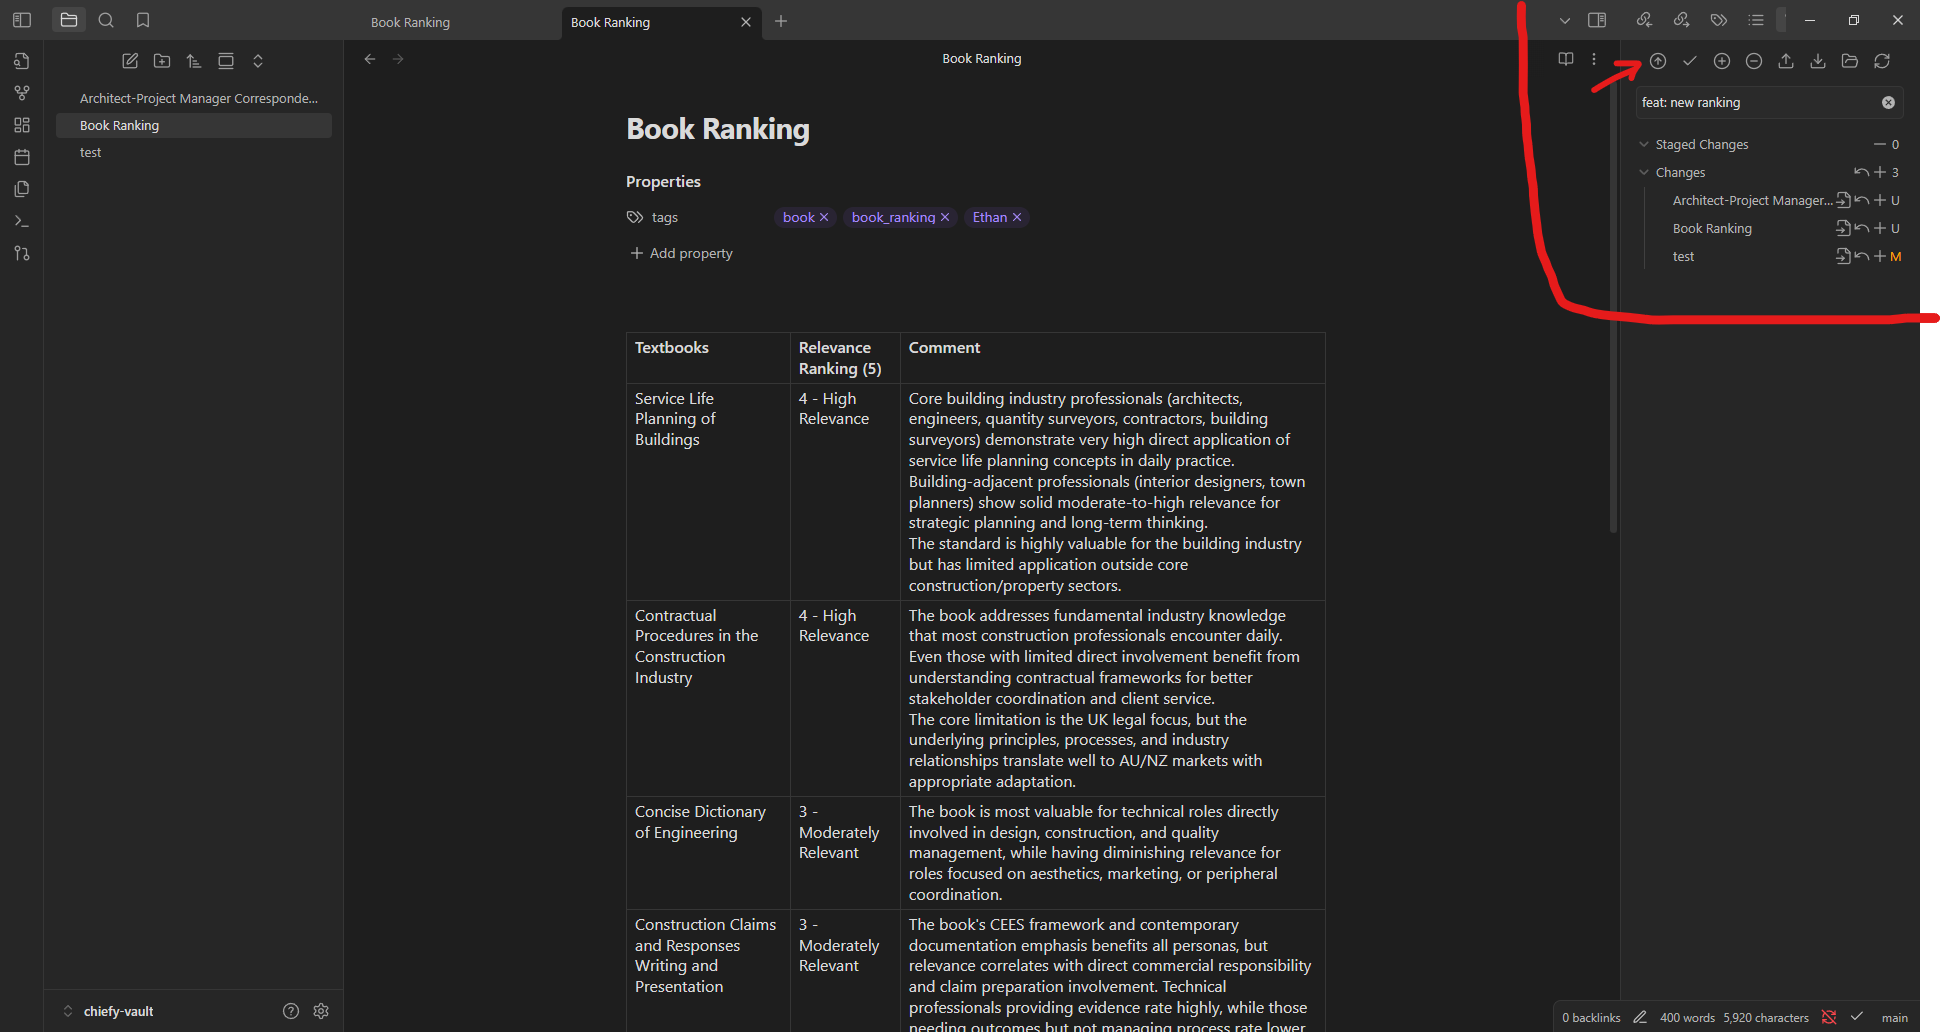Screen dimensions: 1940x1032
Task: Open the test file from the changes list
Action: pos(1843,256)
